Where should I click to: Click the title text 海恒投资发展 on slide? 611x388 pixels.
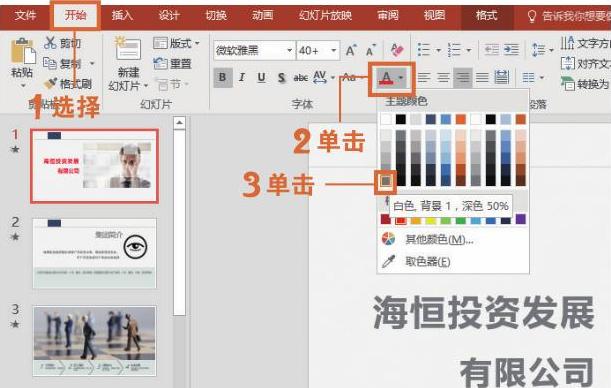click(484, 312)
